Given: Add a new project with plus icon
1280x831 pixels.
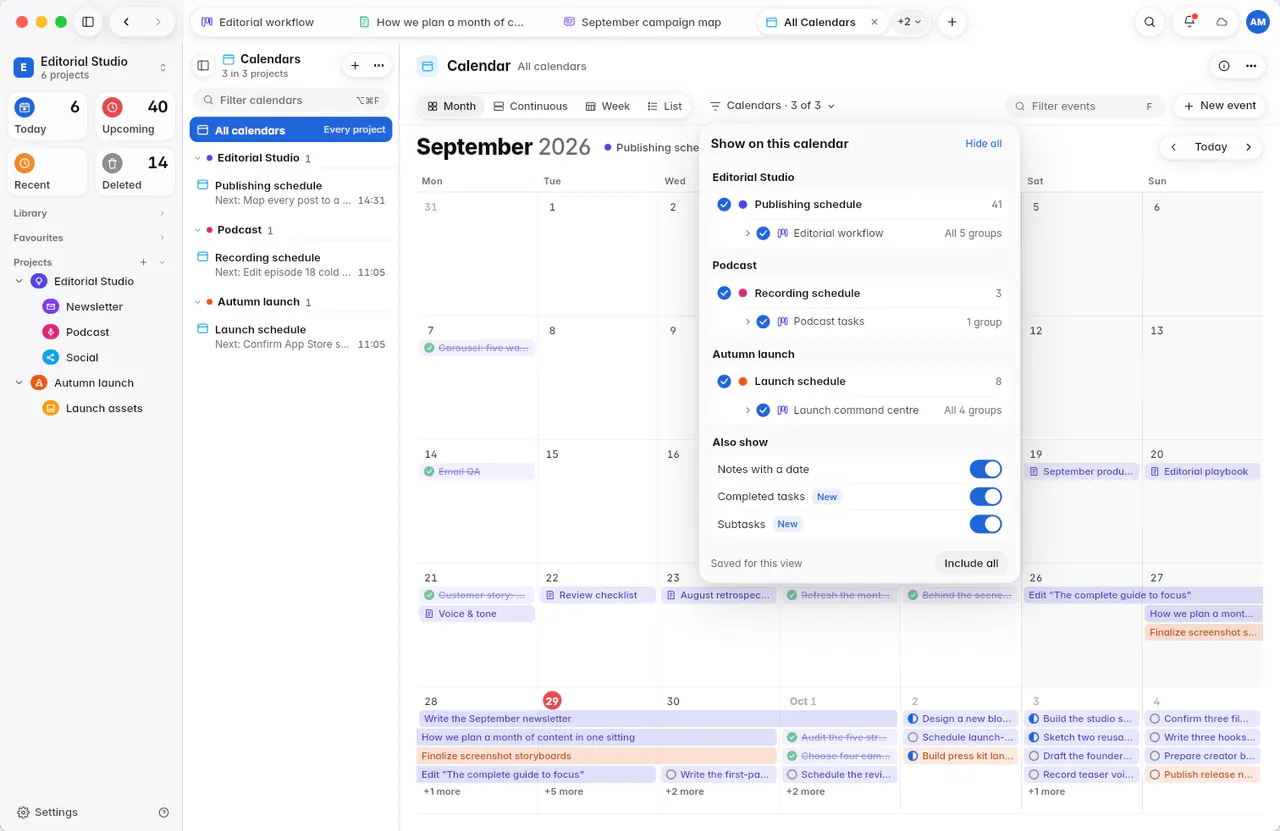Looking at the screenshot, I should (x=143, y=262).
